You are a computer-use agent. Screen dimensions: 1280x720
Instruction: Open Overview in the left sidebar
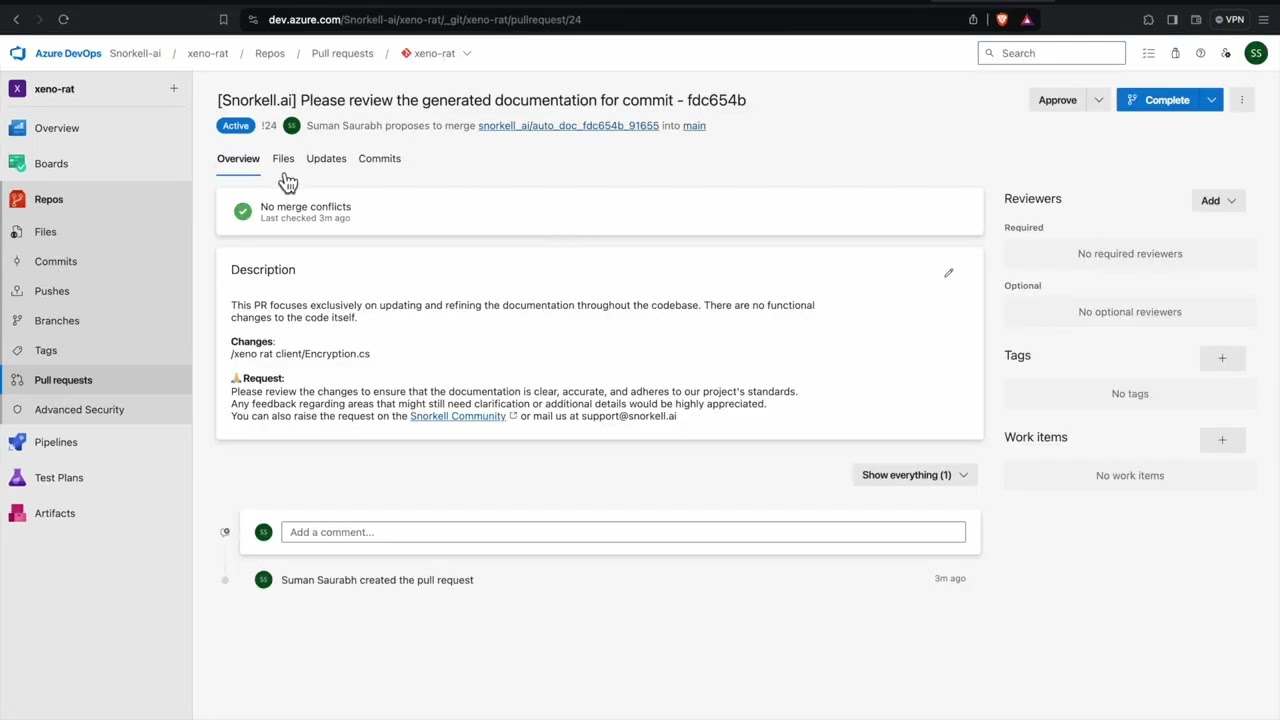(96, 128)
